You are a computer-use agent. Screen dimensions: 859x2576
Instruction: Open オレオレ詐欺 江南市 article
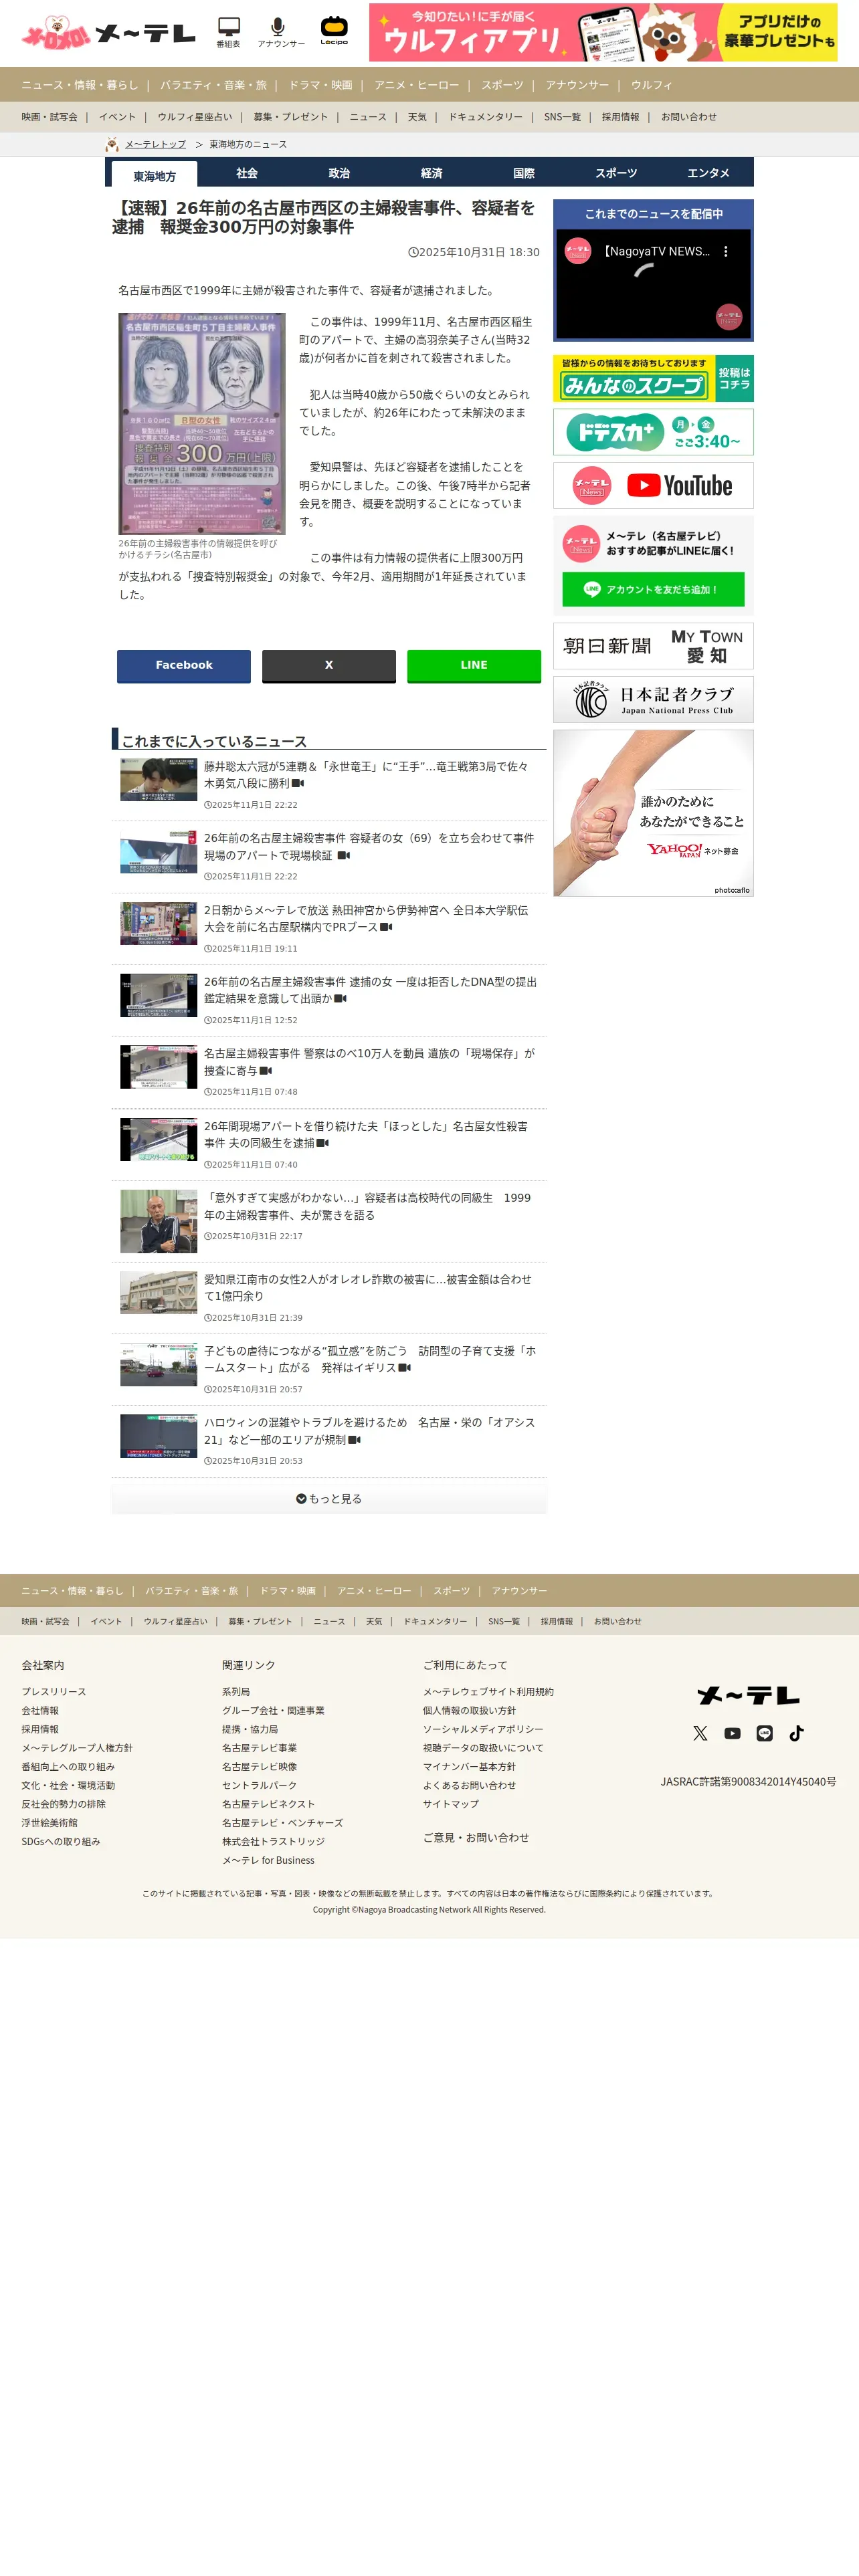click(368, 1288)
